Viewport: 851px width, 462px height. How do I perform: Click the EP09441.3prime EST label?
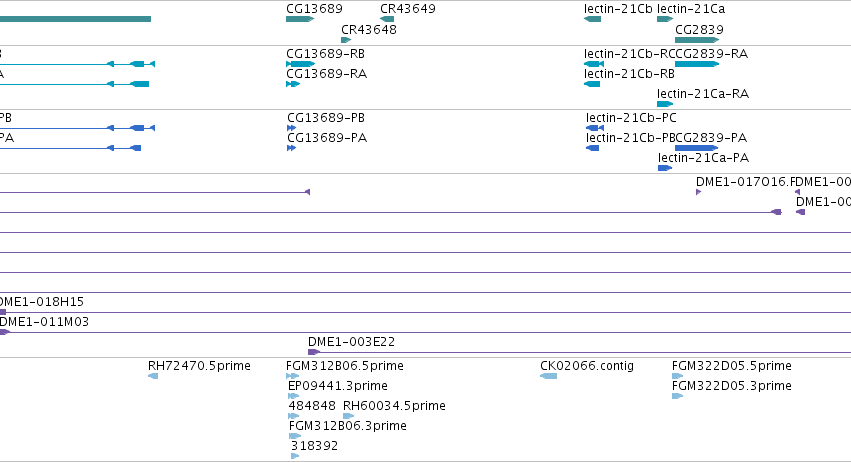(338, 386)
